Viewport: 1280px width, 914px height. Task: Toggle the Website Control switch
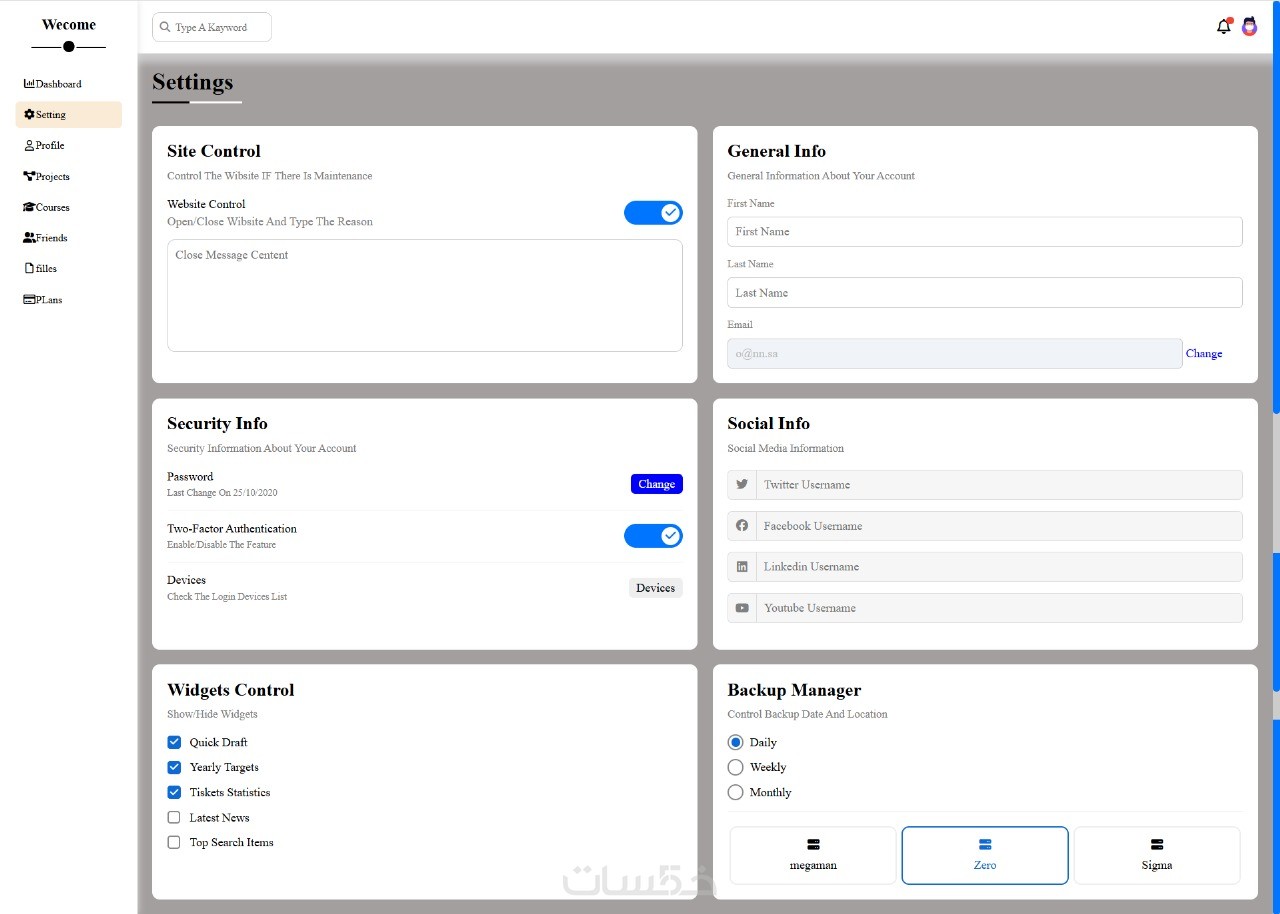(653, 213)
